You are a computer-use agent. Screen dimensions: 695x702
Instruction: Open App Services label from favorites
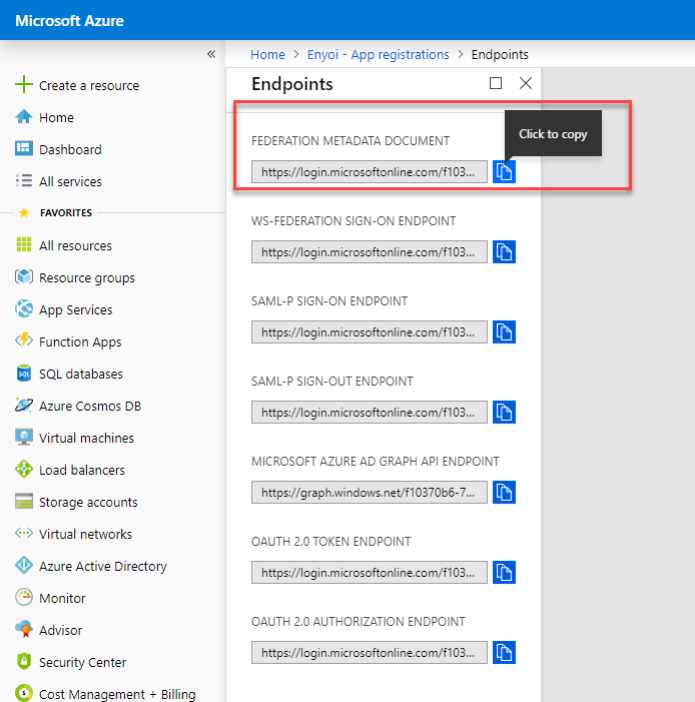tap(76, 310)
